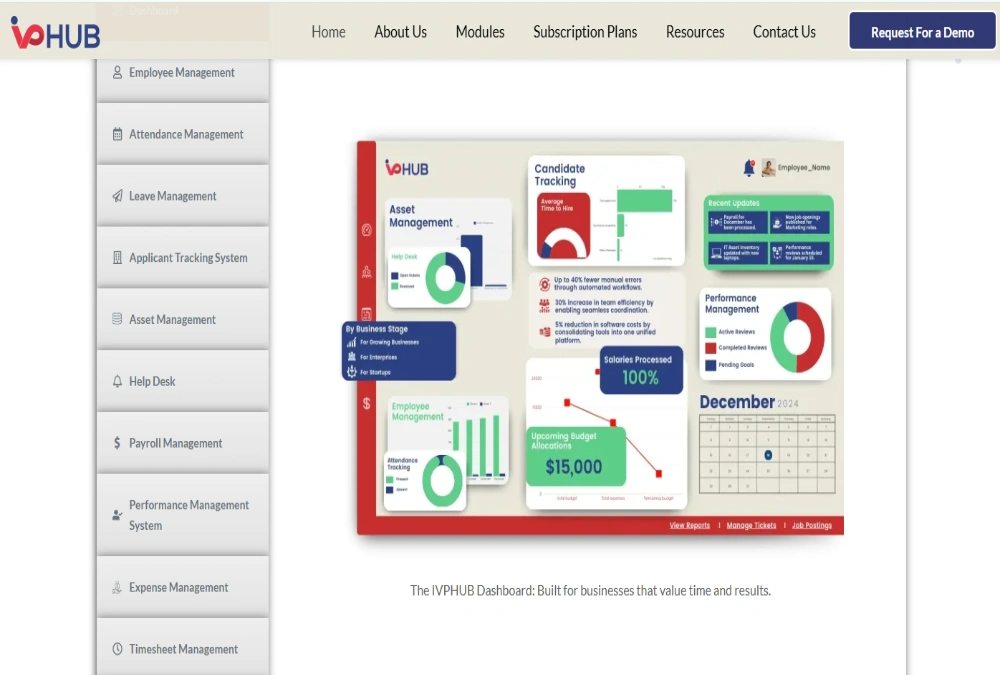1000x675 pixels.
Task: Click the gauge icon in dashboard red sidebar
Action: click(x=367, y=230)
